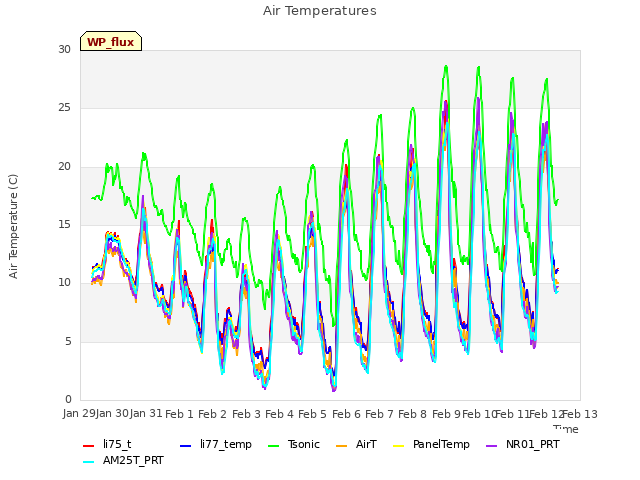Toggle the li77_temp legend entry
This screenshot has width=640, height=480.
216,444
